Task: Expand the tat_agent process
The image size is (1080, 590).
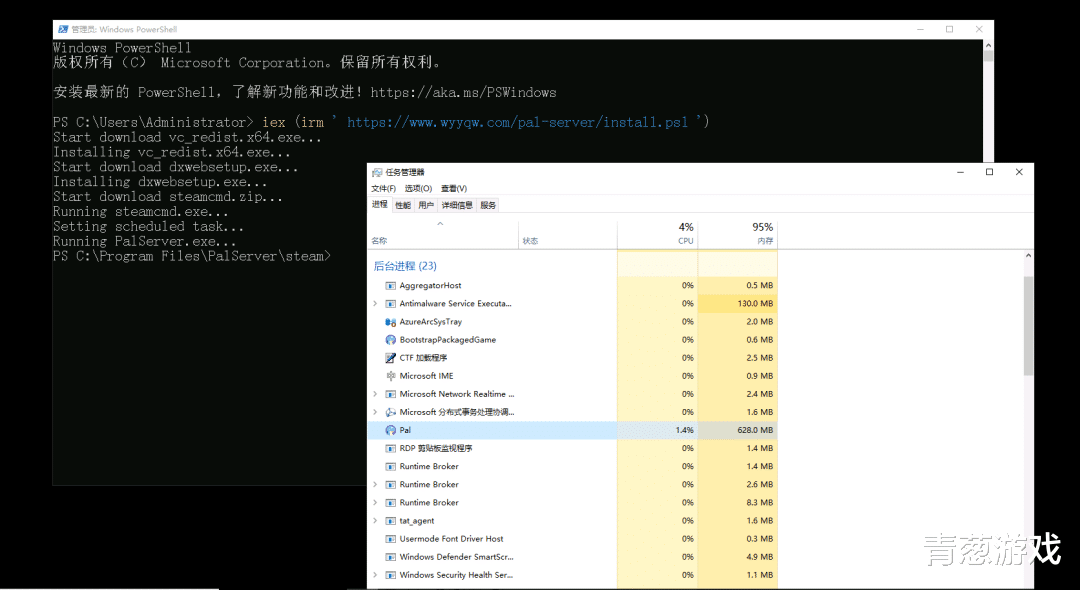Action: pos(375,521)
